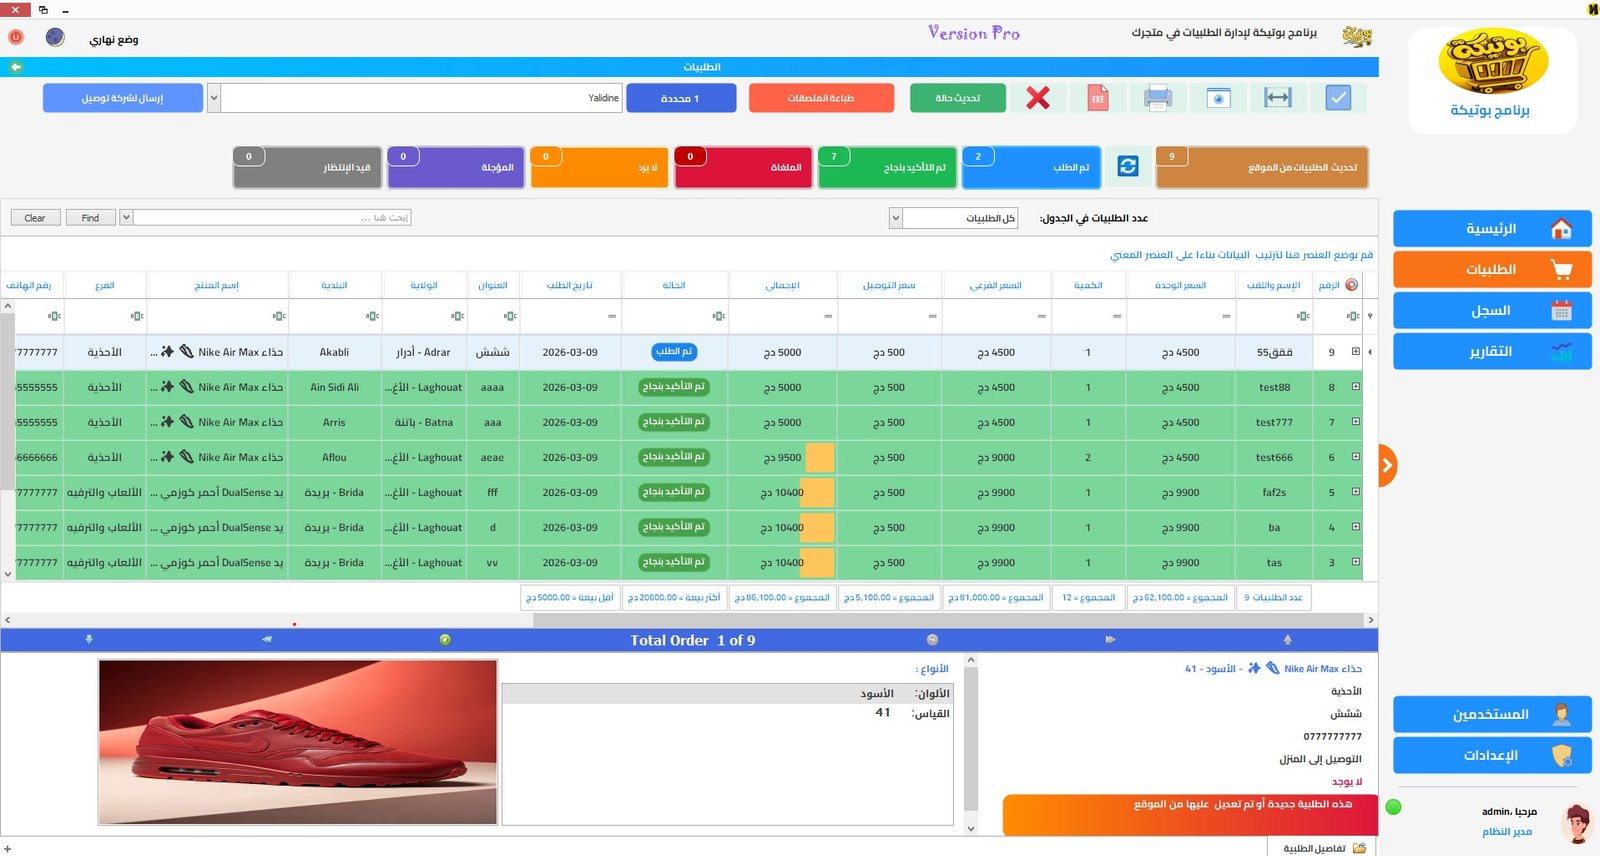The image size is (1600, 856).
Task: Show الملغاة cancelled orders tab
Action: 743,167
